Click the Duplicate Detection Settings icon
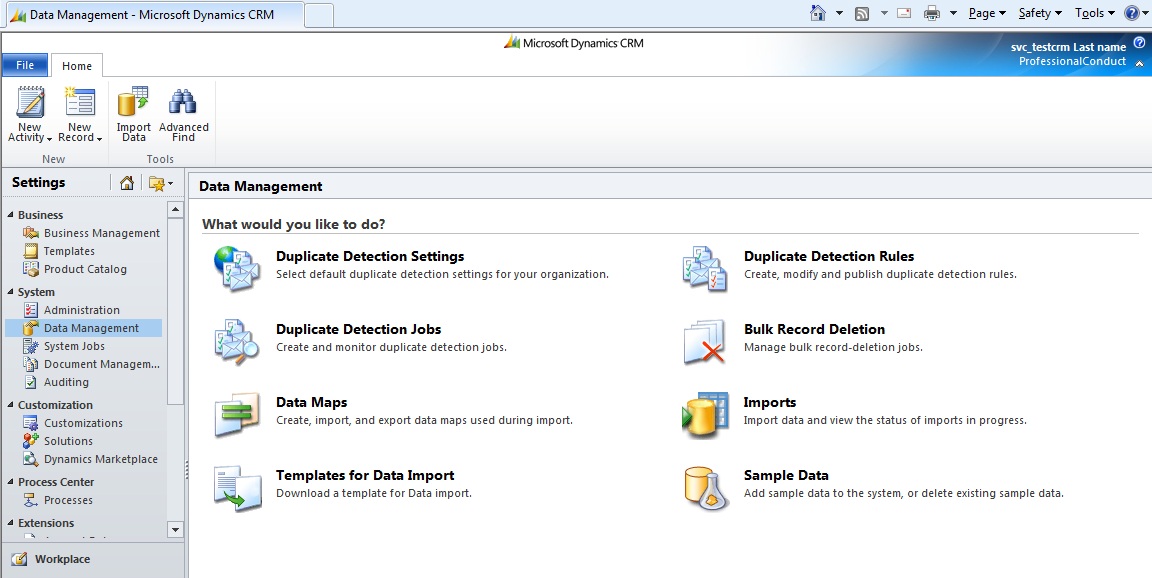 [x=237, y=268]
